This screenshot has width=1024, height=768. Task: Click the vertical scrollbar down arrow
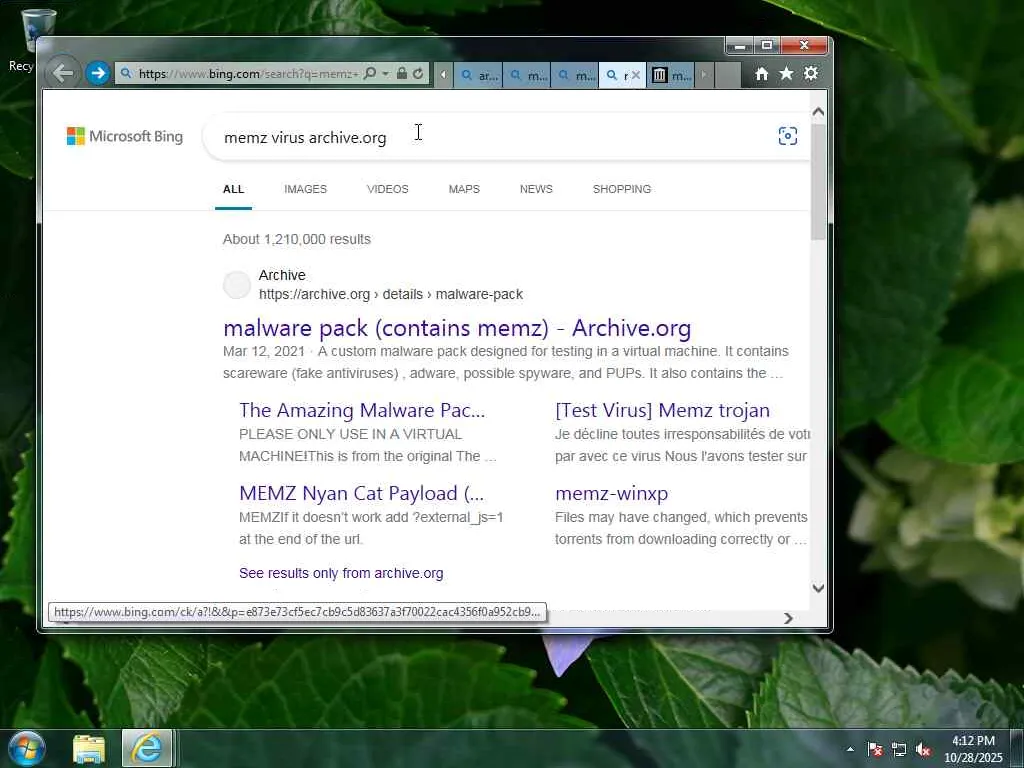coord(818,588)
